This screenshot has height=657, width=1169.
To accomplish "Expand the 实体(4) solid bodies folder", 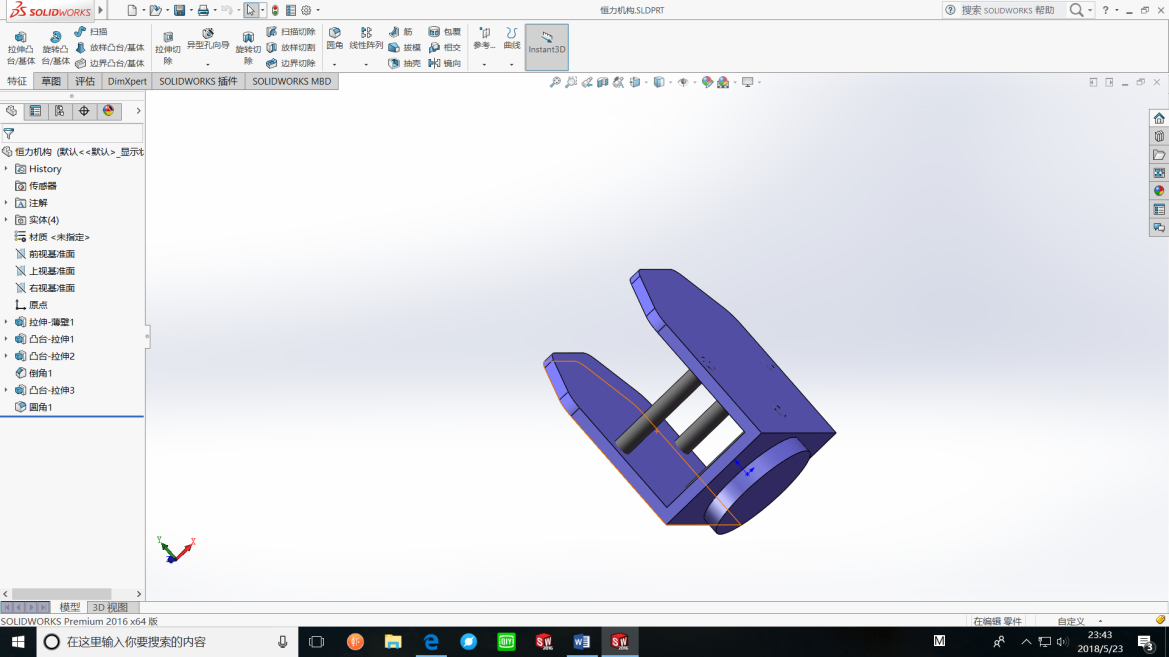I will click(6, 220).
